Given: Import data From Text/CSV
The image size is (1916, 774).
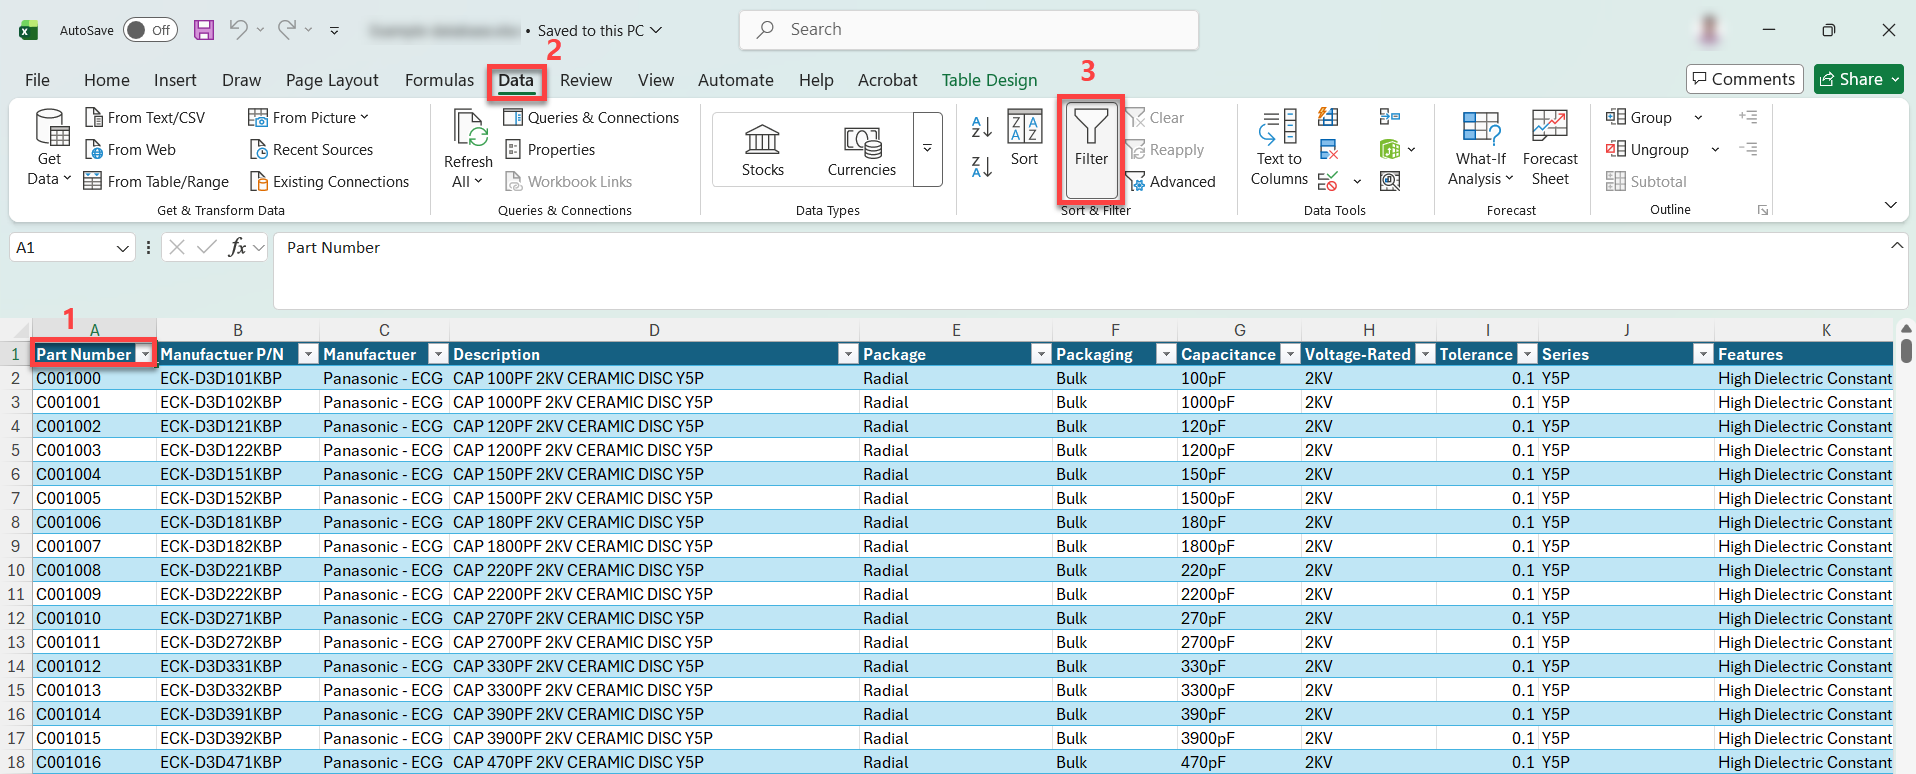Looking at the screenshot, I should click(145, 117).
